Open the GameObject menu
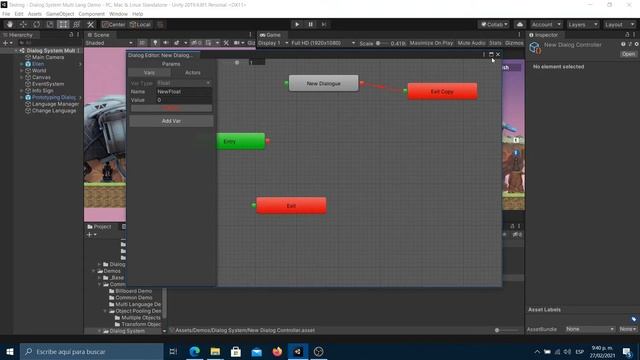The height and width of the screenshot is (360, 640). pos(60,14)
